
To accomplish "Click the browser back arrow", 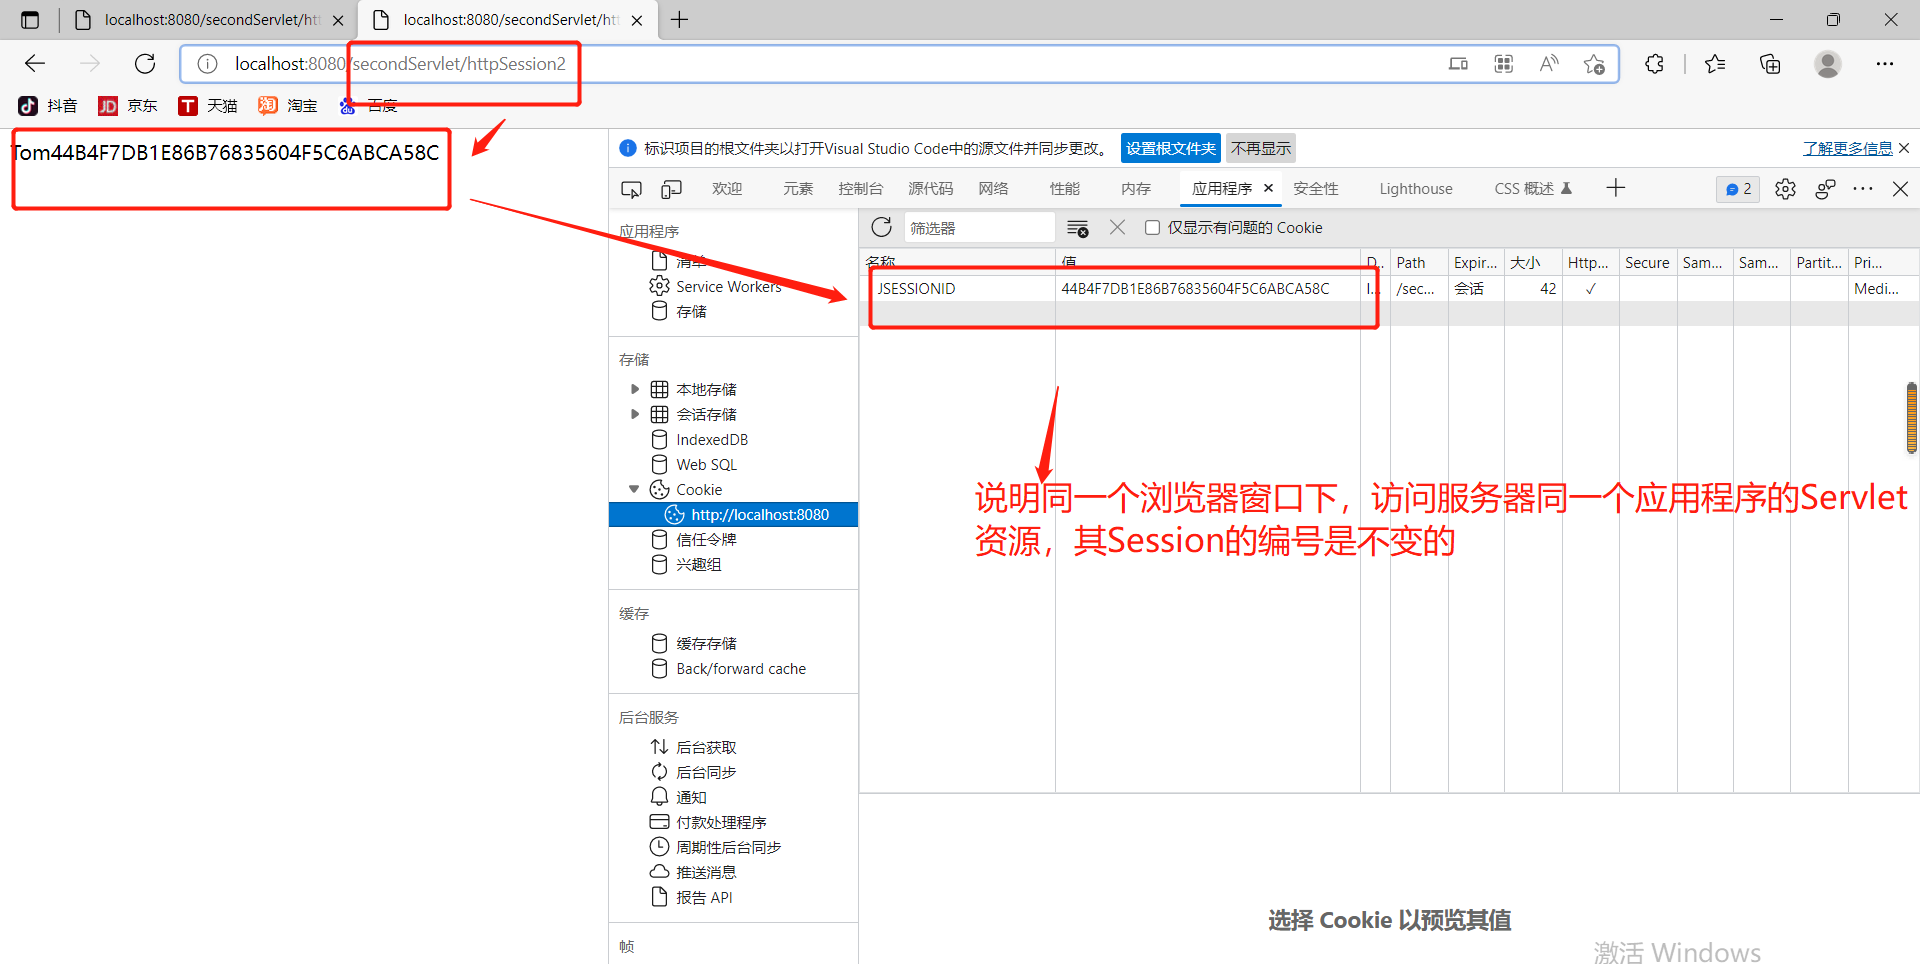I will [35, 64].
